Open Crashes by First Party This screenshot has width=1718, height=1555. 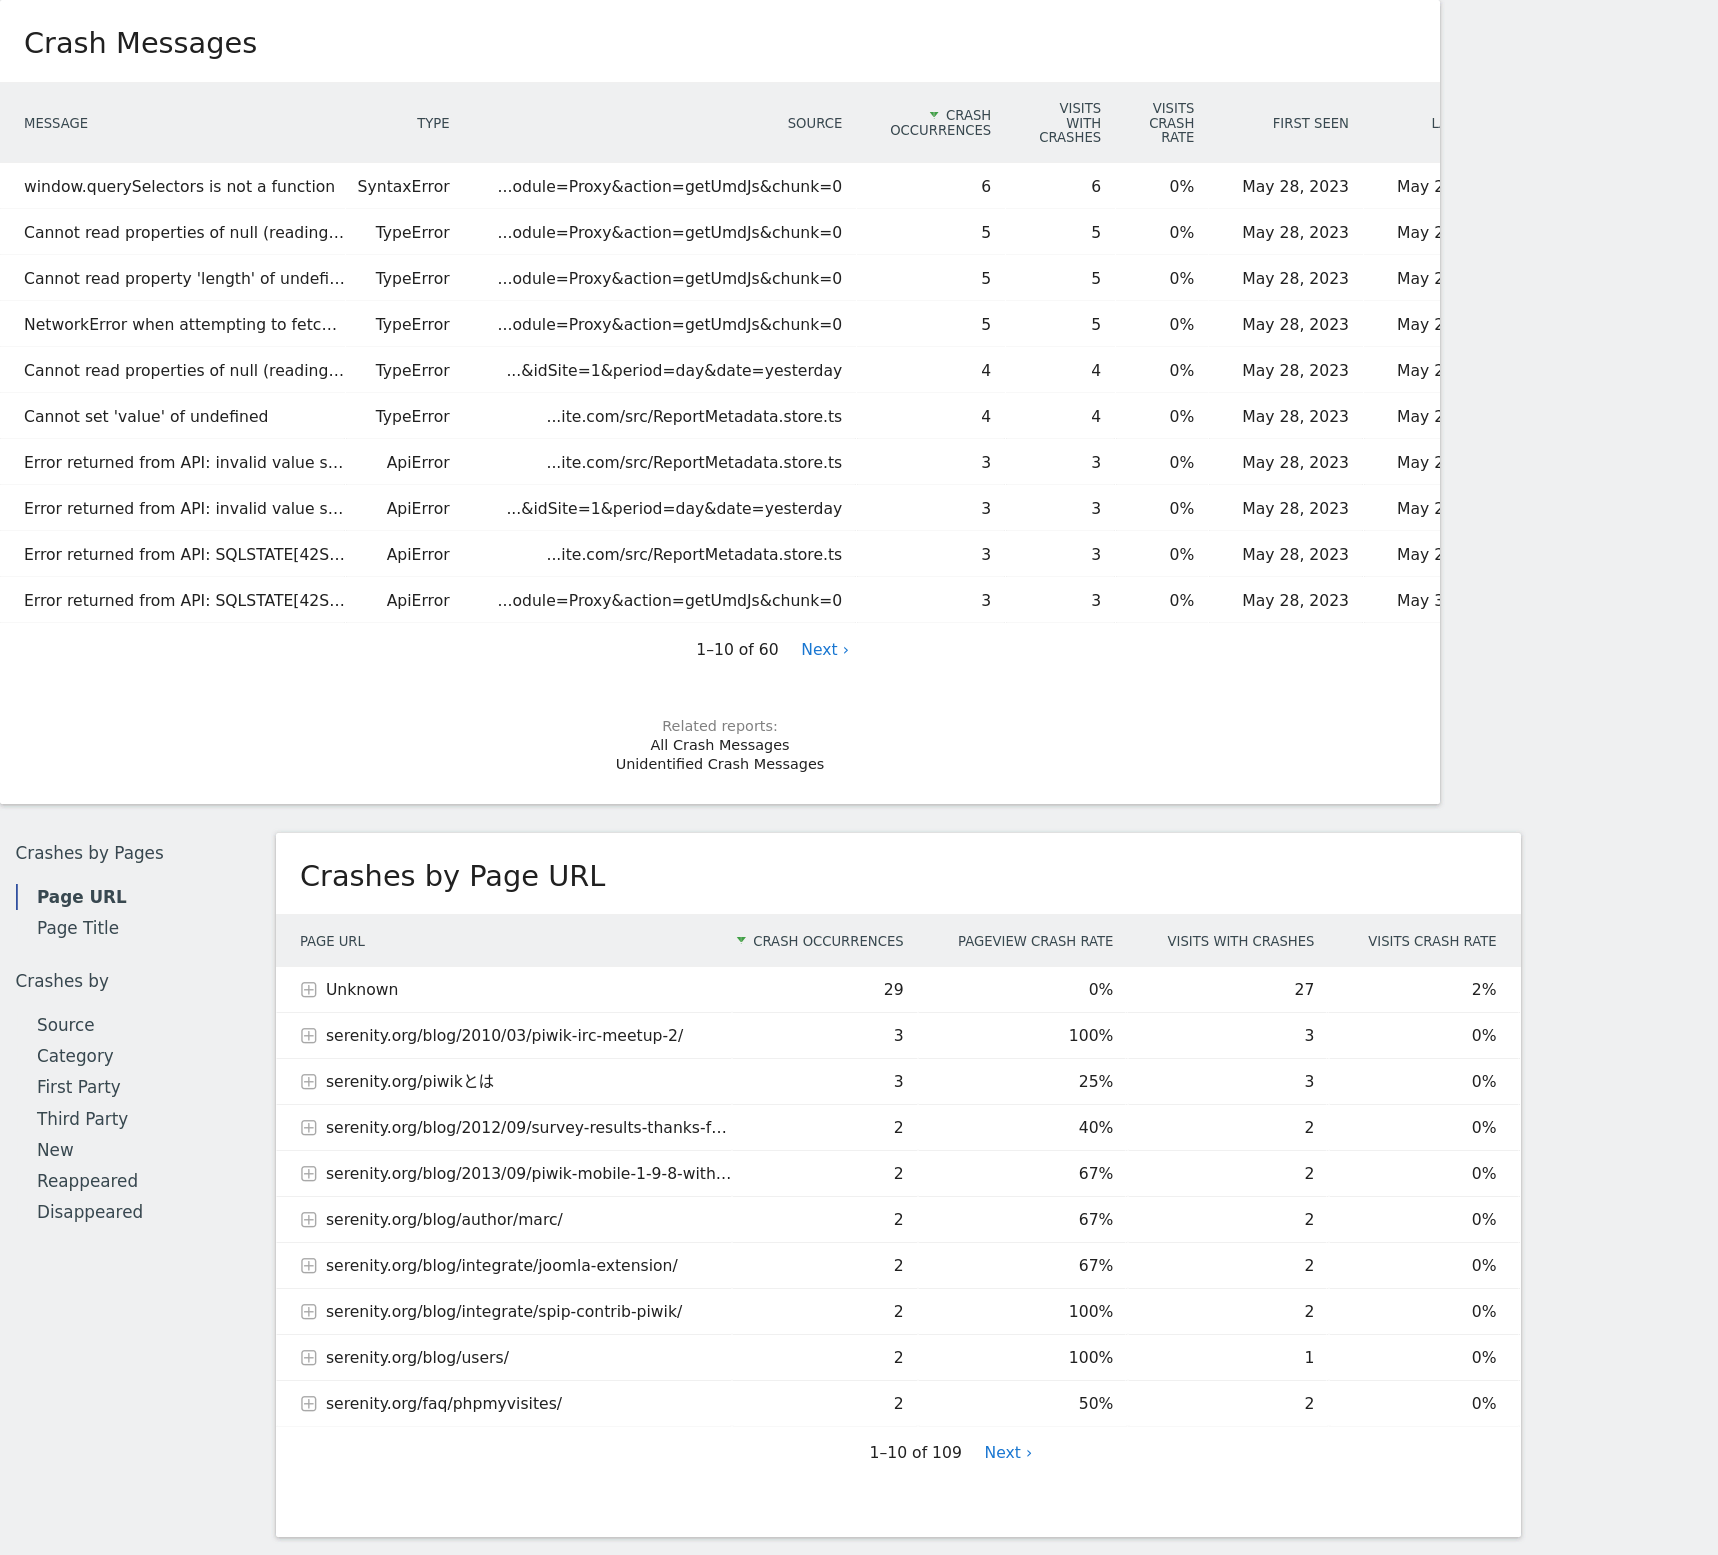78,1087
